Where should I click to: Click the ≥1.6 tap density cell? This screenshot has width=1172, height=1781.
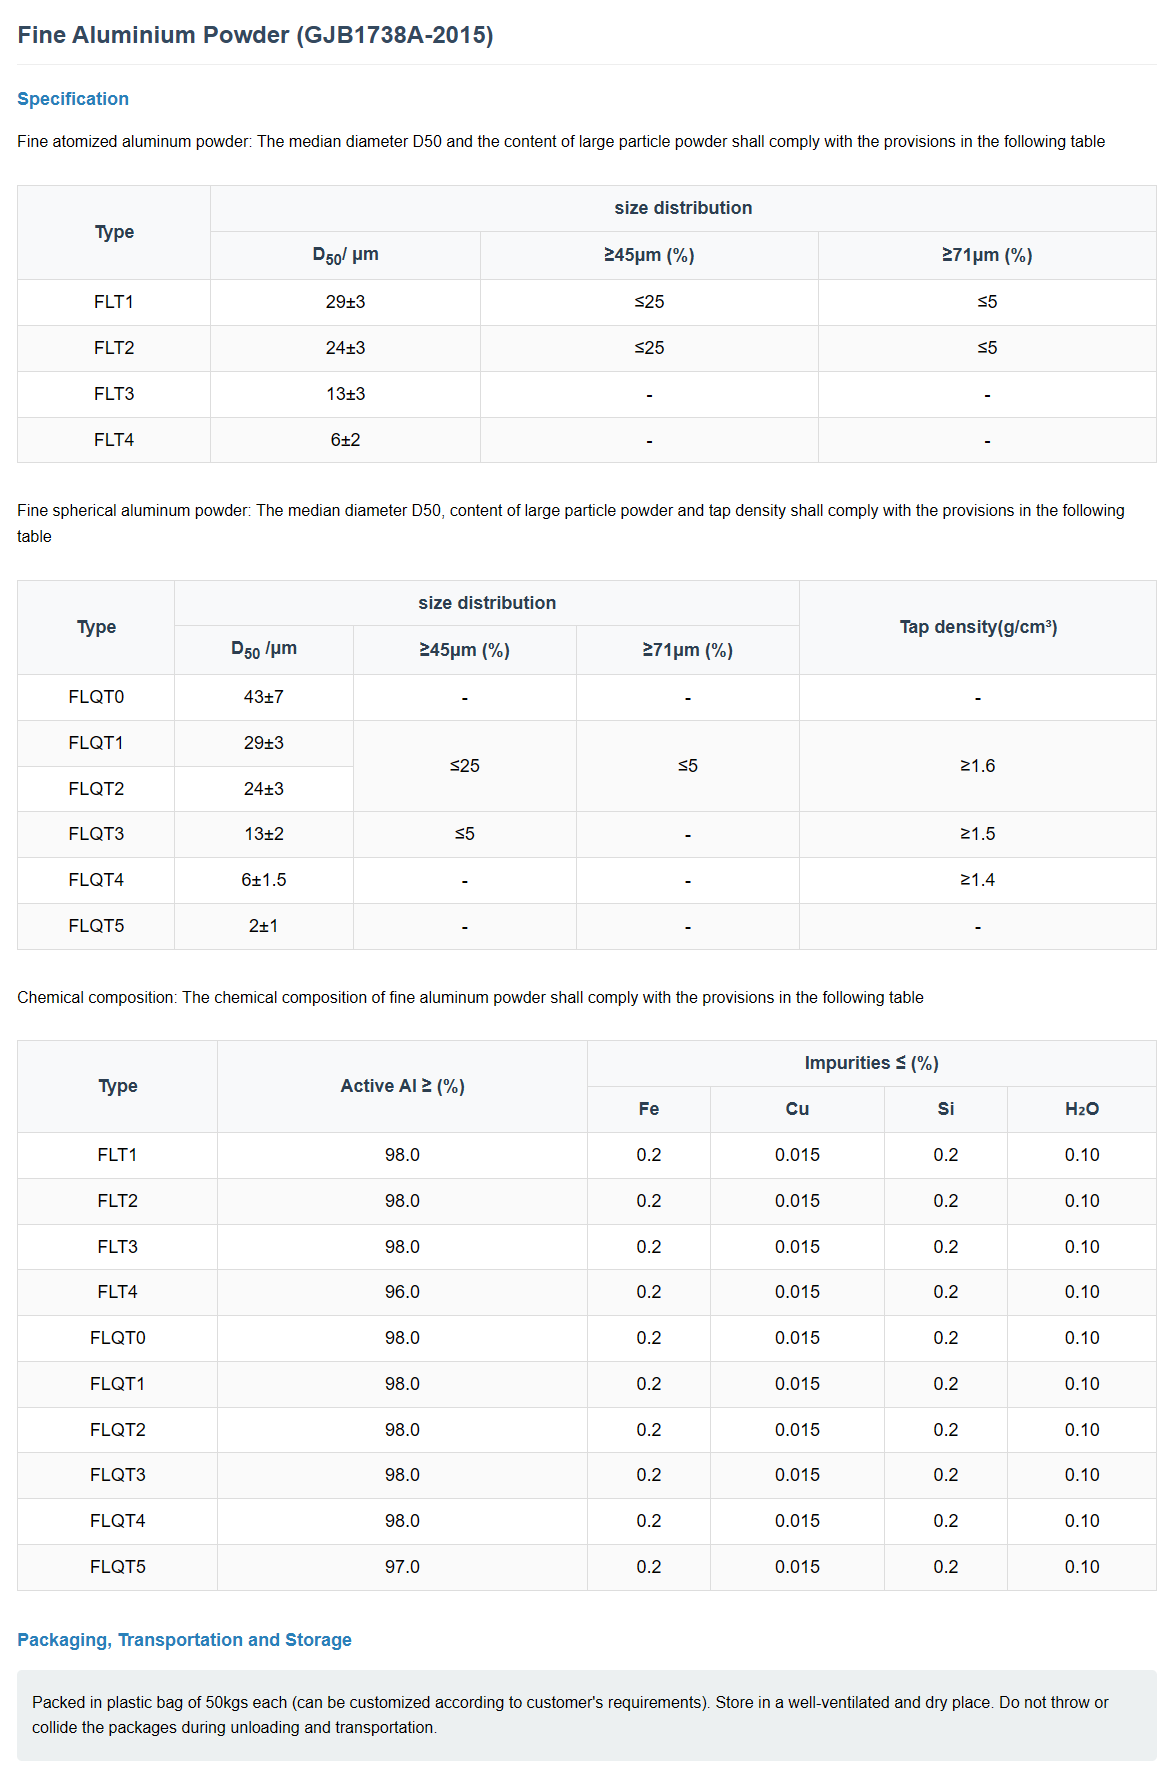tap(977, 766)
